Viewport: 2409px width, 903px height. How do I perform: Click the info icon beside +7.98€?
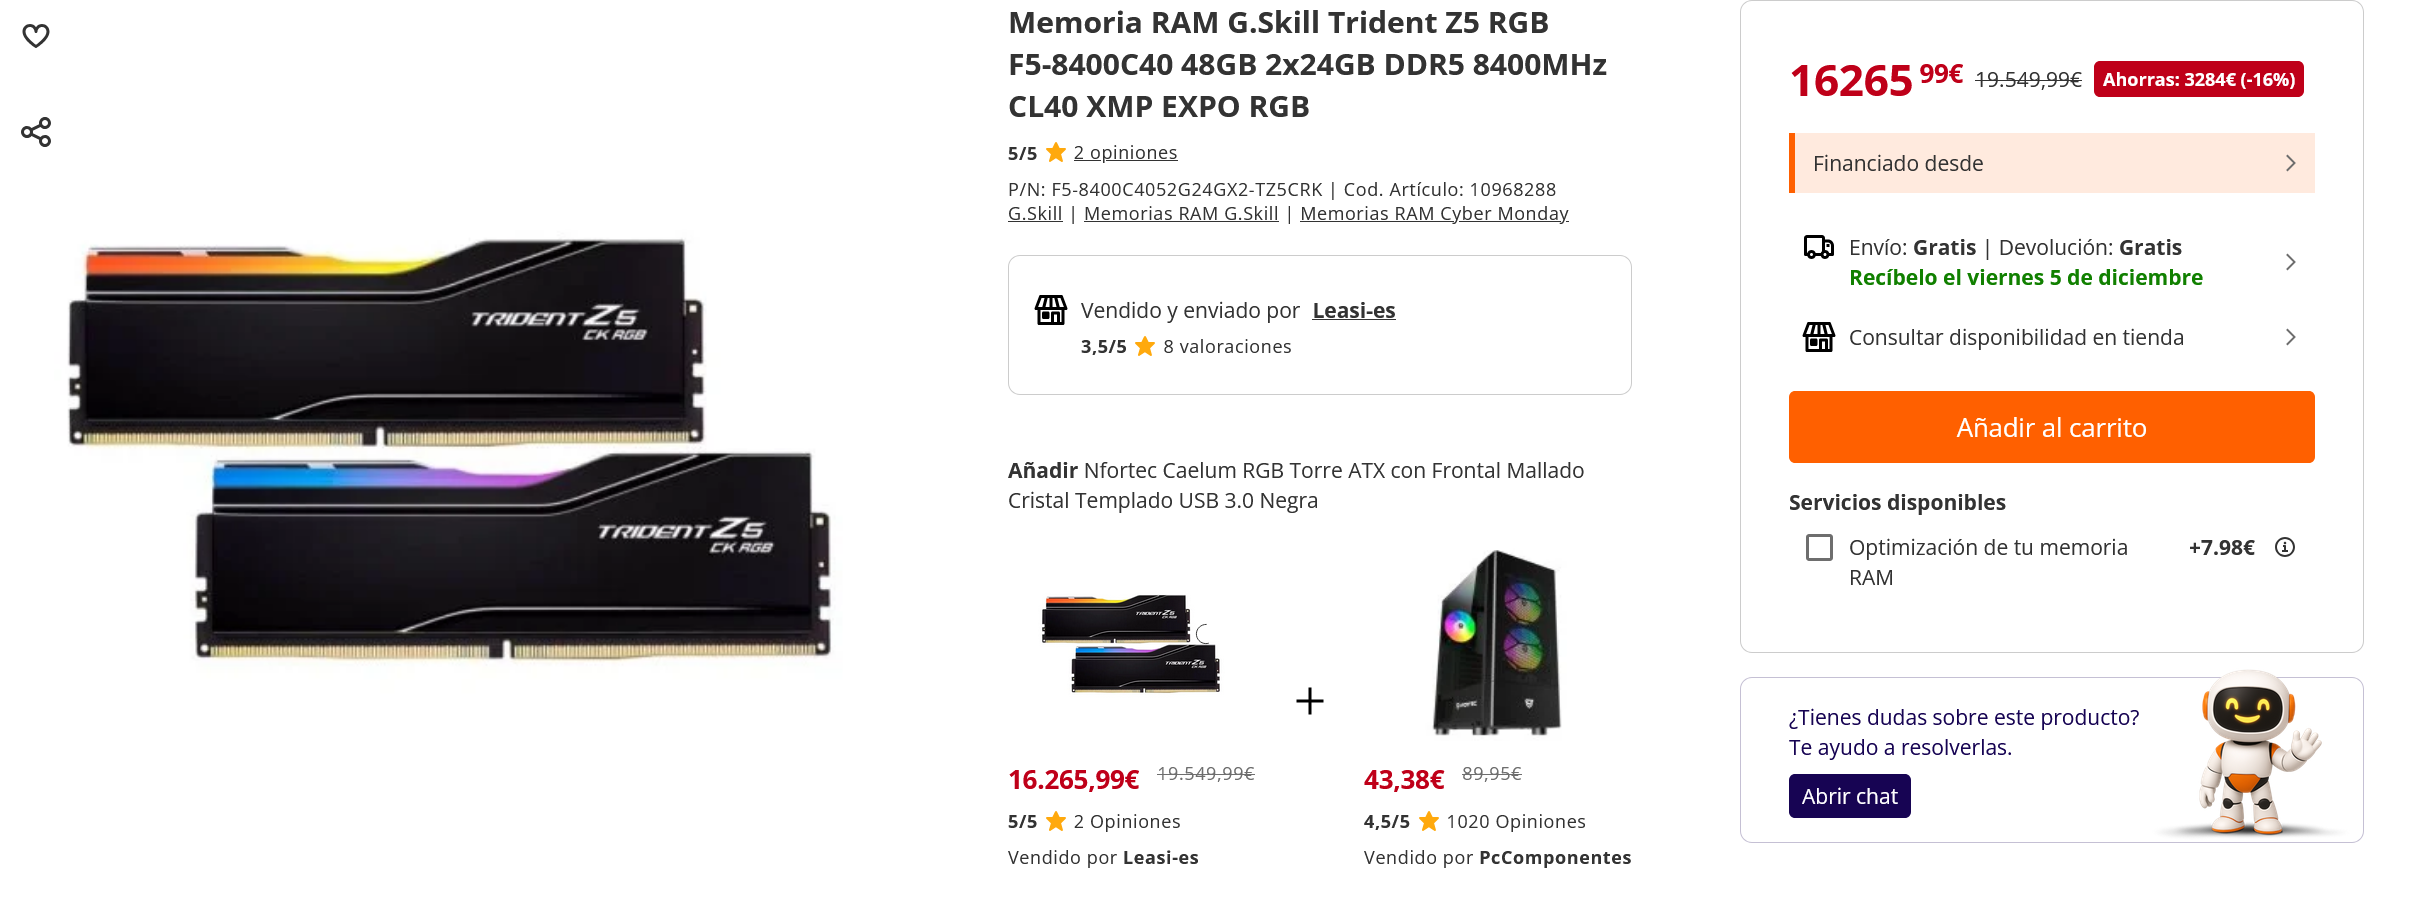click(x=2284, y=547)
